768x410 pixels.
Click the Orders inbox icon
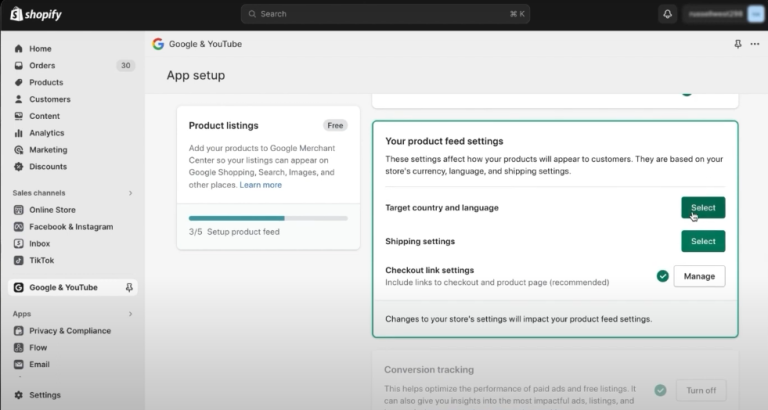coord(19,65)
